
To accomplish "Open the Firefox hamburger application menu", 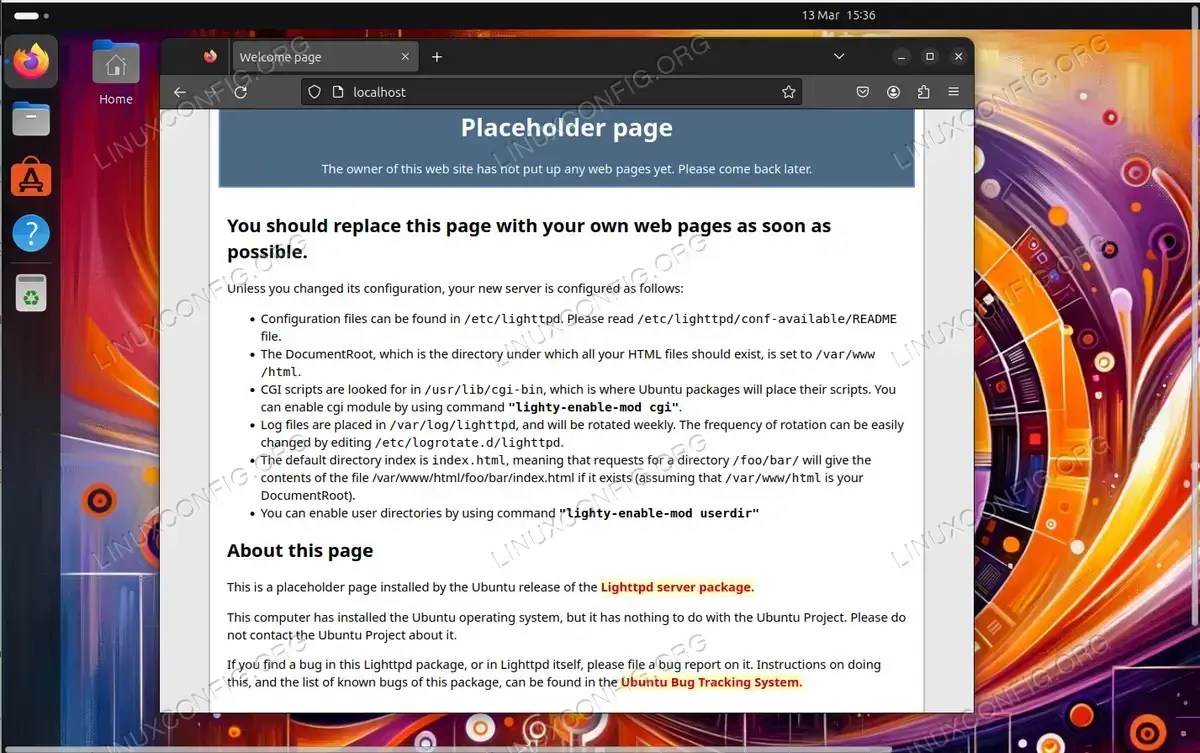I will [954, 92].
